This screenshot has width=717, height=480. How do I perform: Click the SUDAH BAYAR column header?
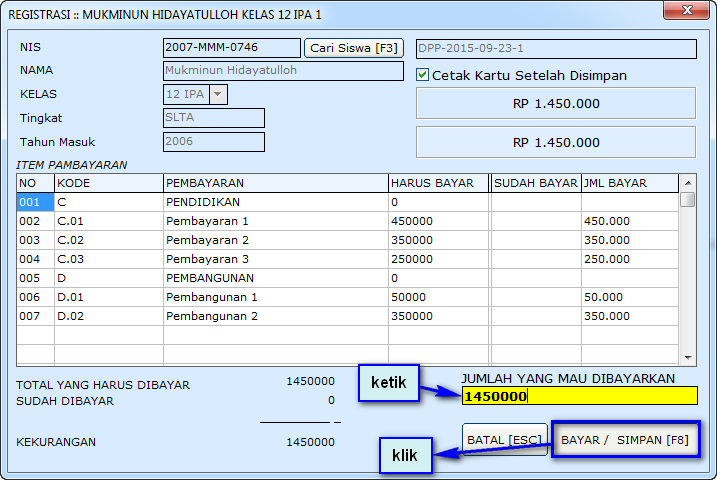pyautogui.click(x=535, y=183)
